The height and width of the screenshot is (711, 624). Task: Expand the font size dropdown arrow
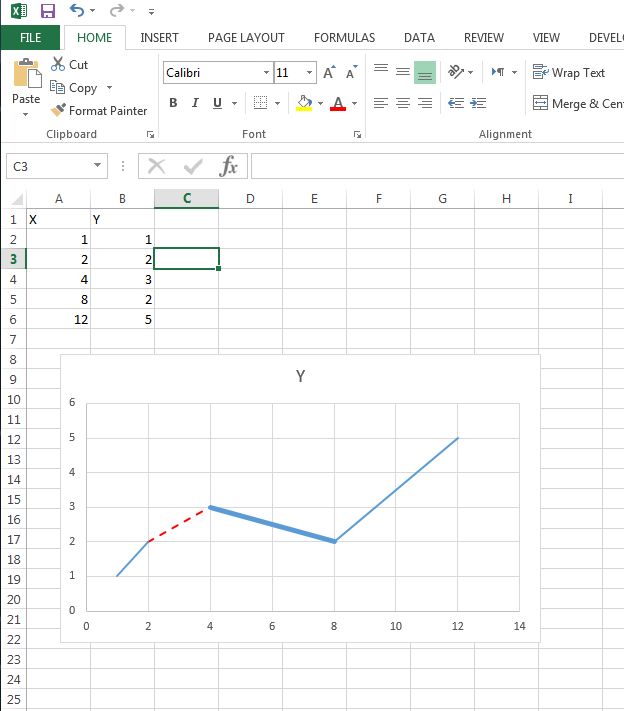coord(309,73)
